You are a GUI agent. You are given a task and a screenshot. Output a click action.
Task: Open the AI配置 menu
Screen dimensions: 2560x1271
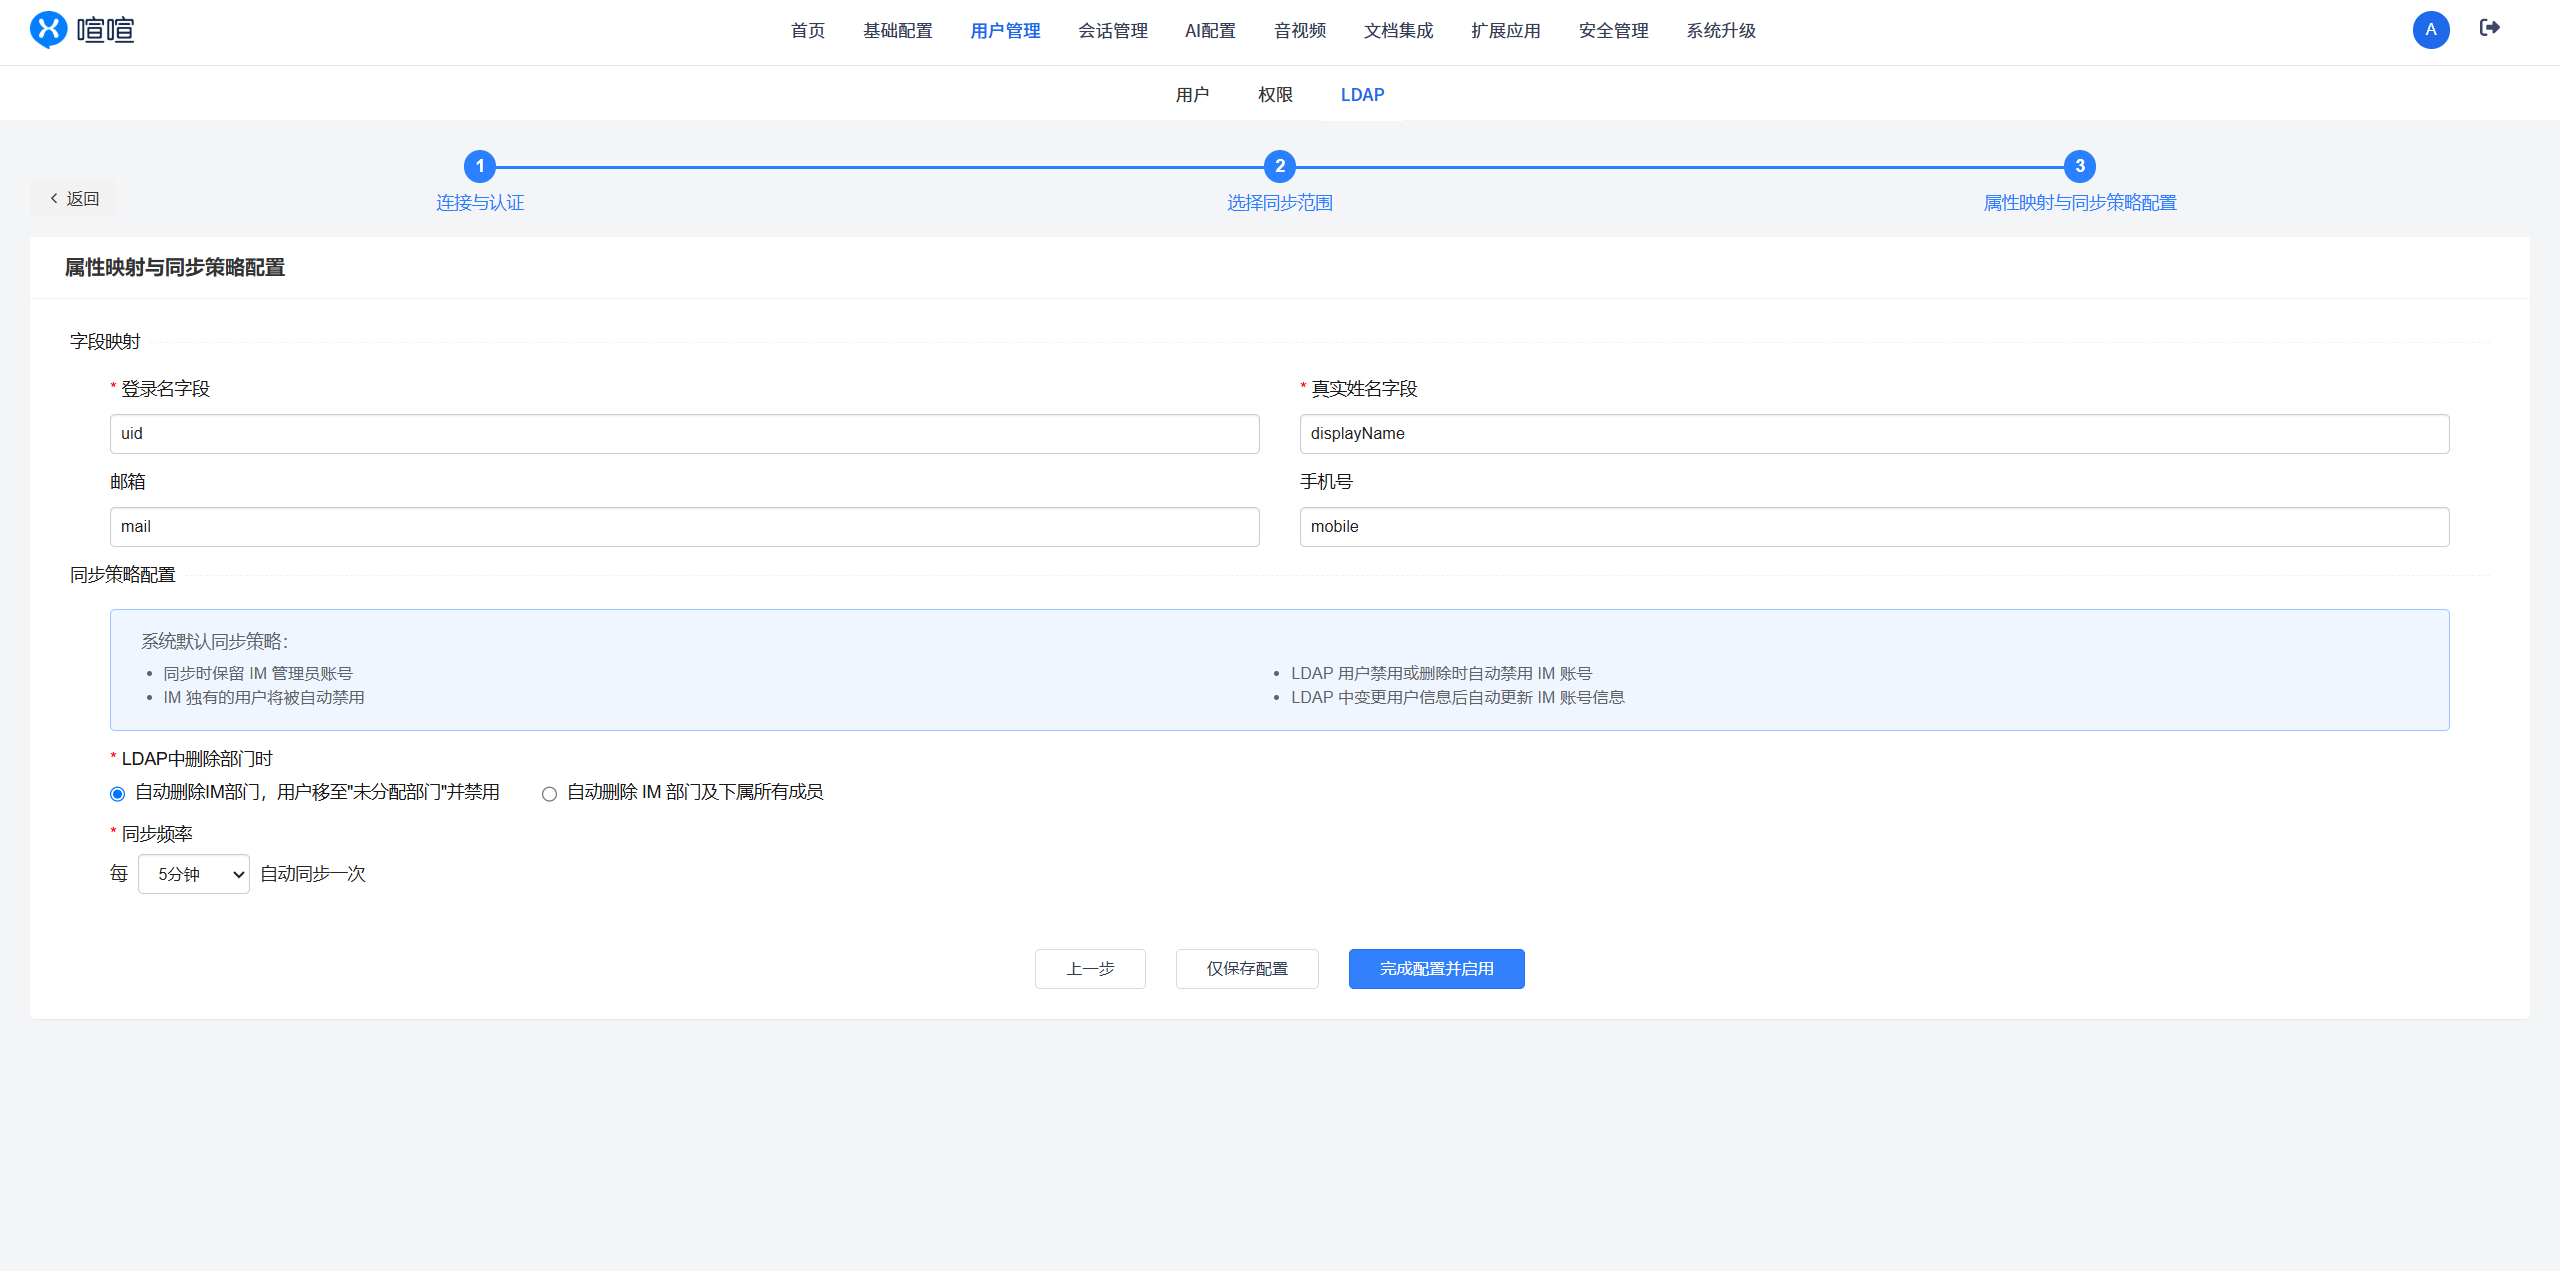click(1210, 31)
